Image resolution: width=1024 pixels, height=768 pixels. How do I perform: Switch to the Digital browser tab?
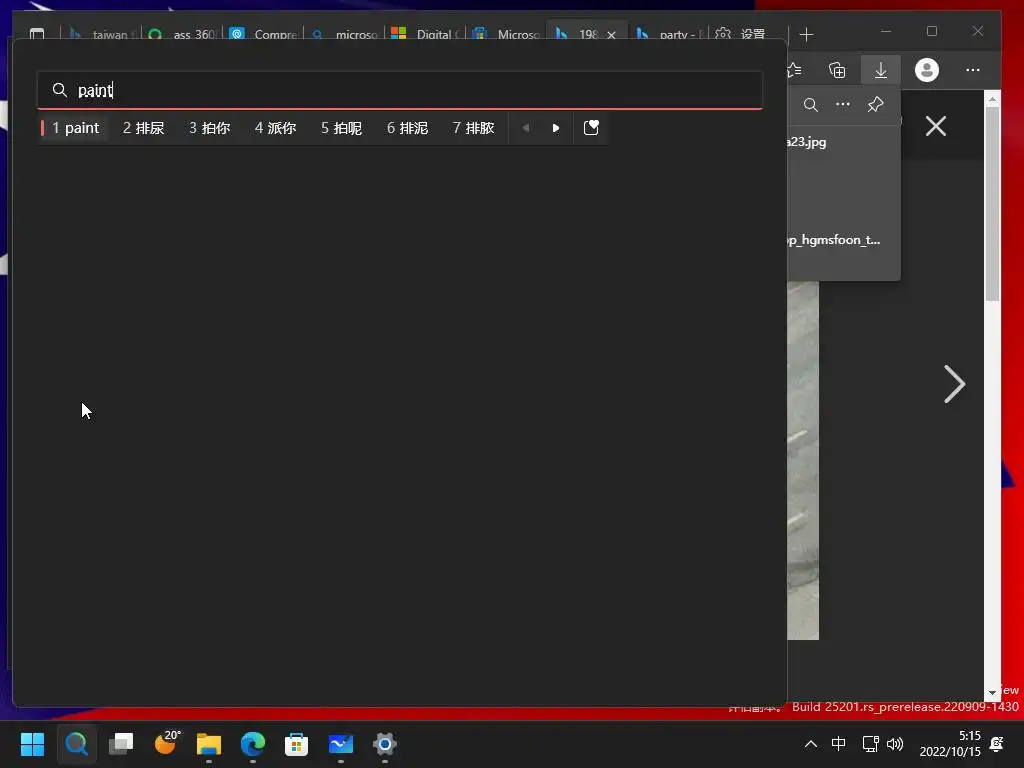point(426,34)
